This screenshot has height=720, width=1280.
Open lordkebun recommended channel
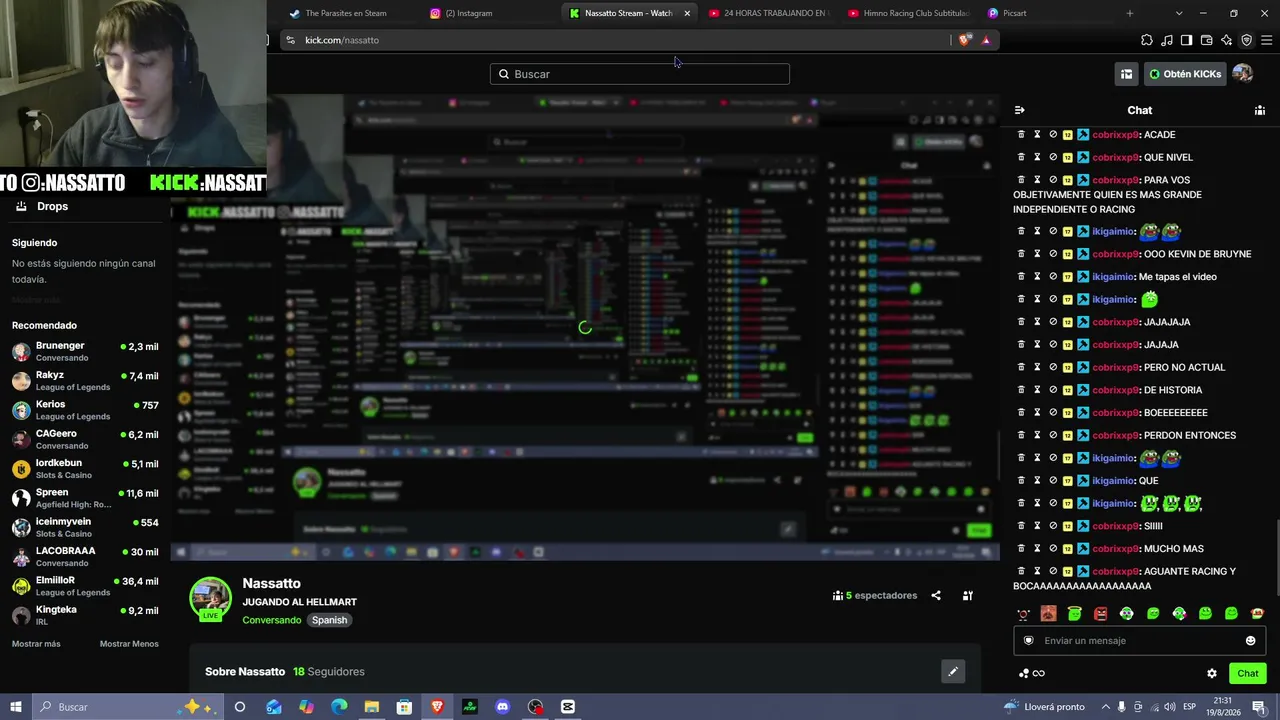coord(85,469)
